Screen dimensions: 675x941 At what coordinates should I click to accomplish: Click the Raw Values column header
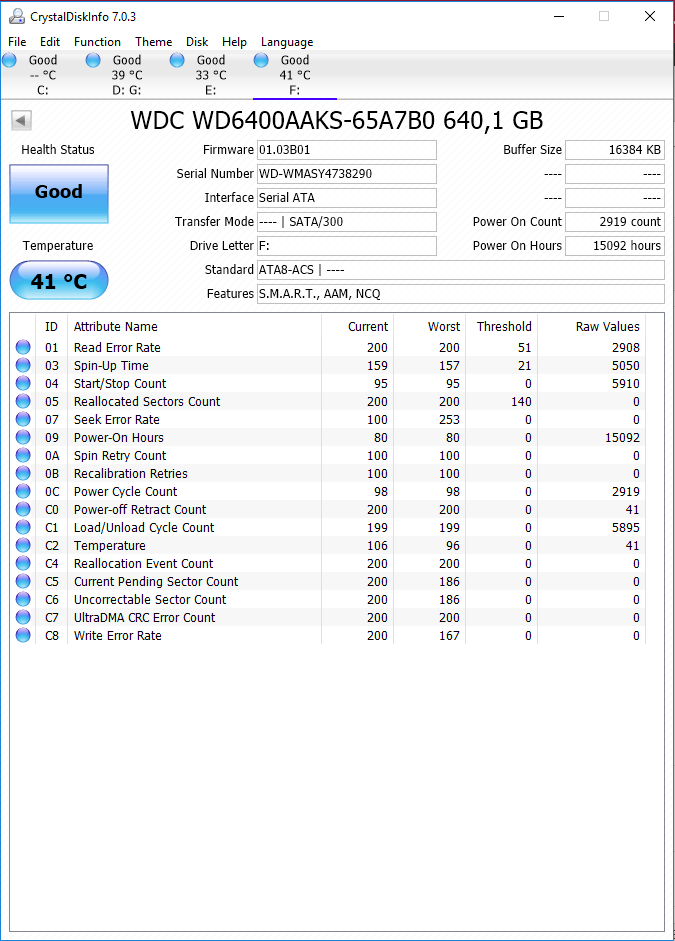click(608, 326)
